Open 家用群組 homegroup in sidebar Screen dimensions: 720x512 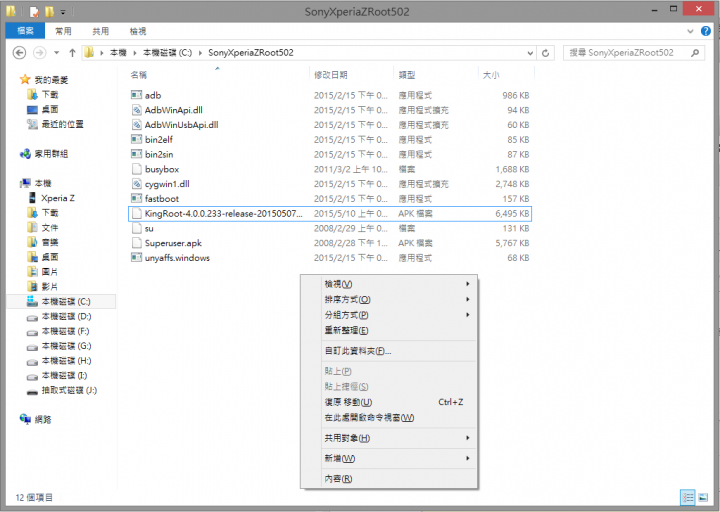point(51,154)
